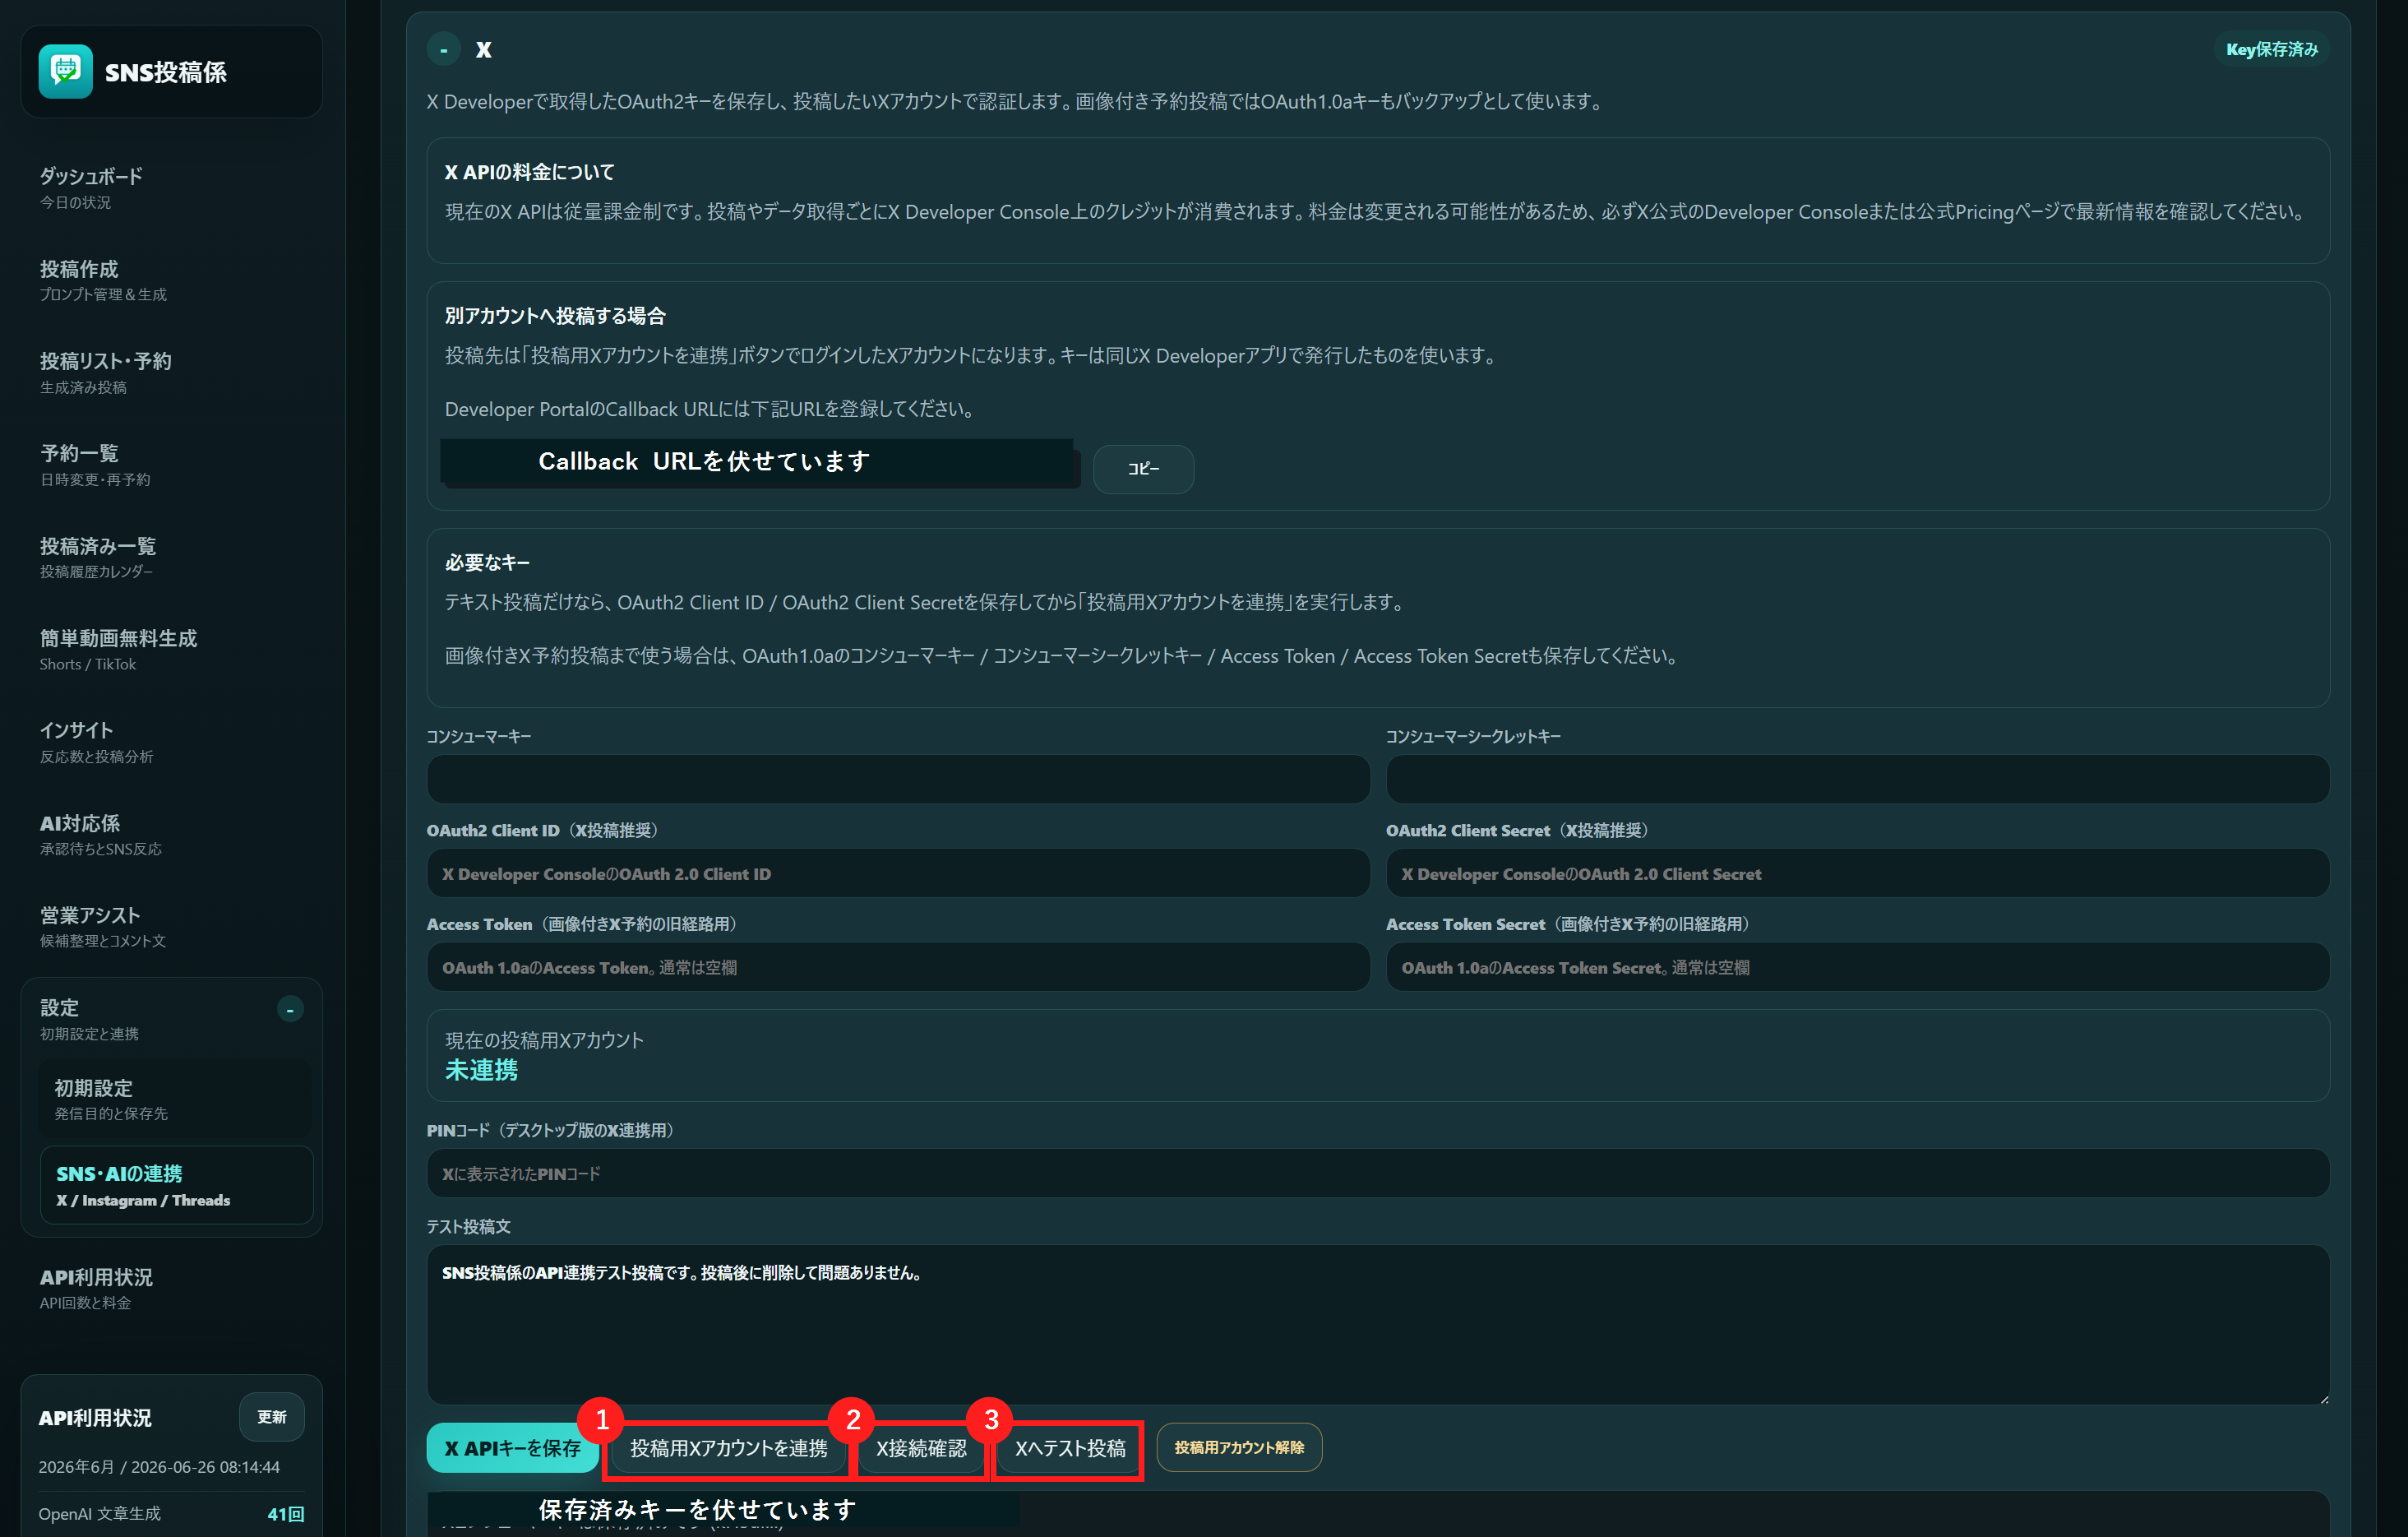
Task: Click the SNS投稿係 logo icon
Action: (66, 71)
